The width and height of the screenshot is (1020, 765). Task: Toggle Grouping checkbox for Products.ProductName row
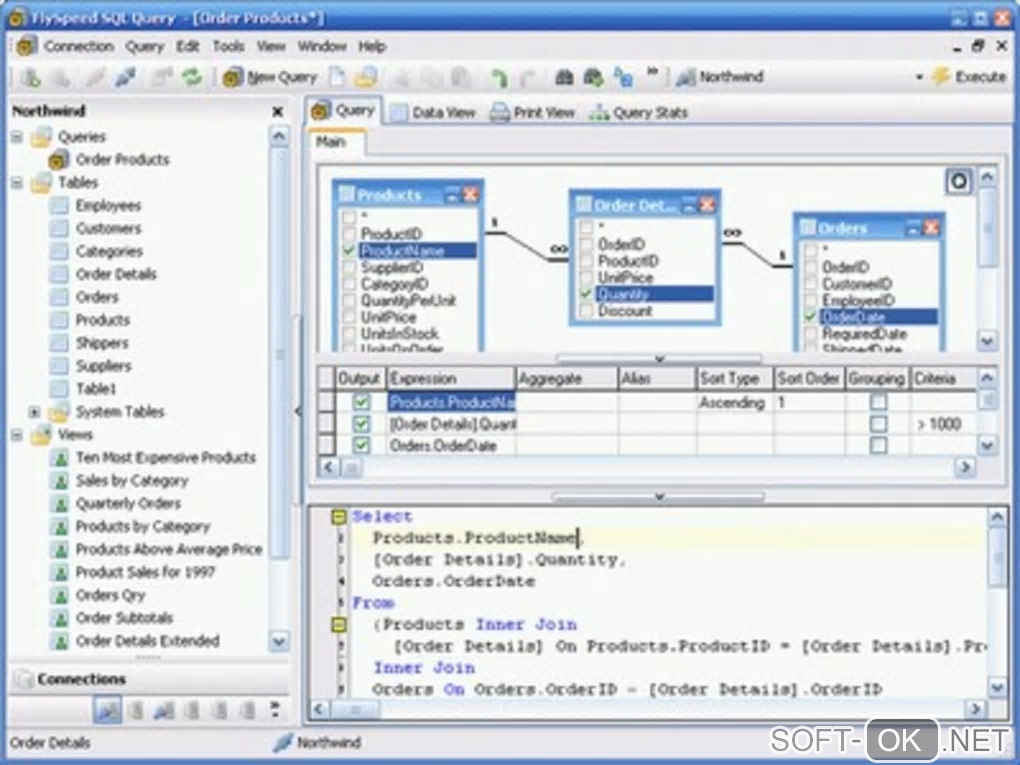(878, 402)
